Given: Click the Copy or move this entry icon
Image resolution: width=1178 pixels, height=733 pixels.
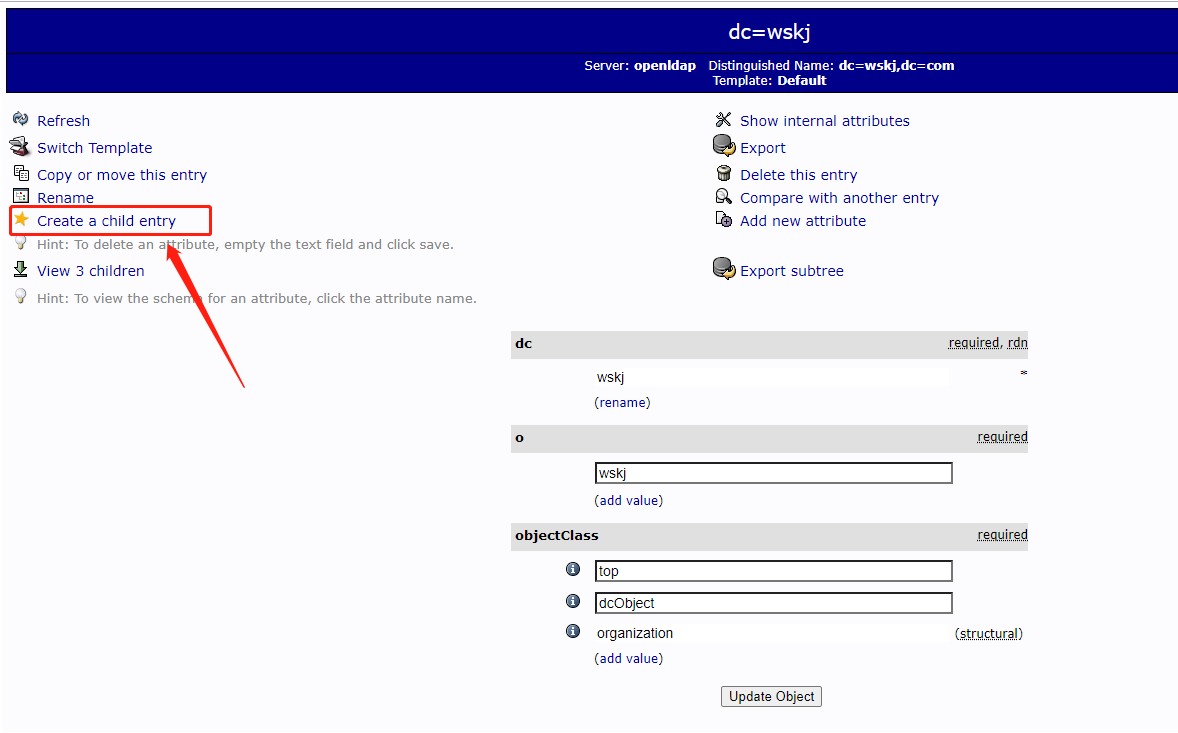Looking at the screenshot, I should (x=21, y=172).
